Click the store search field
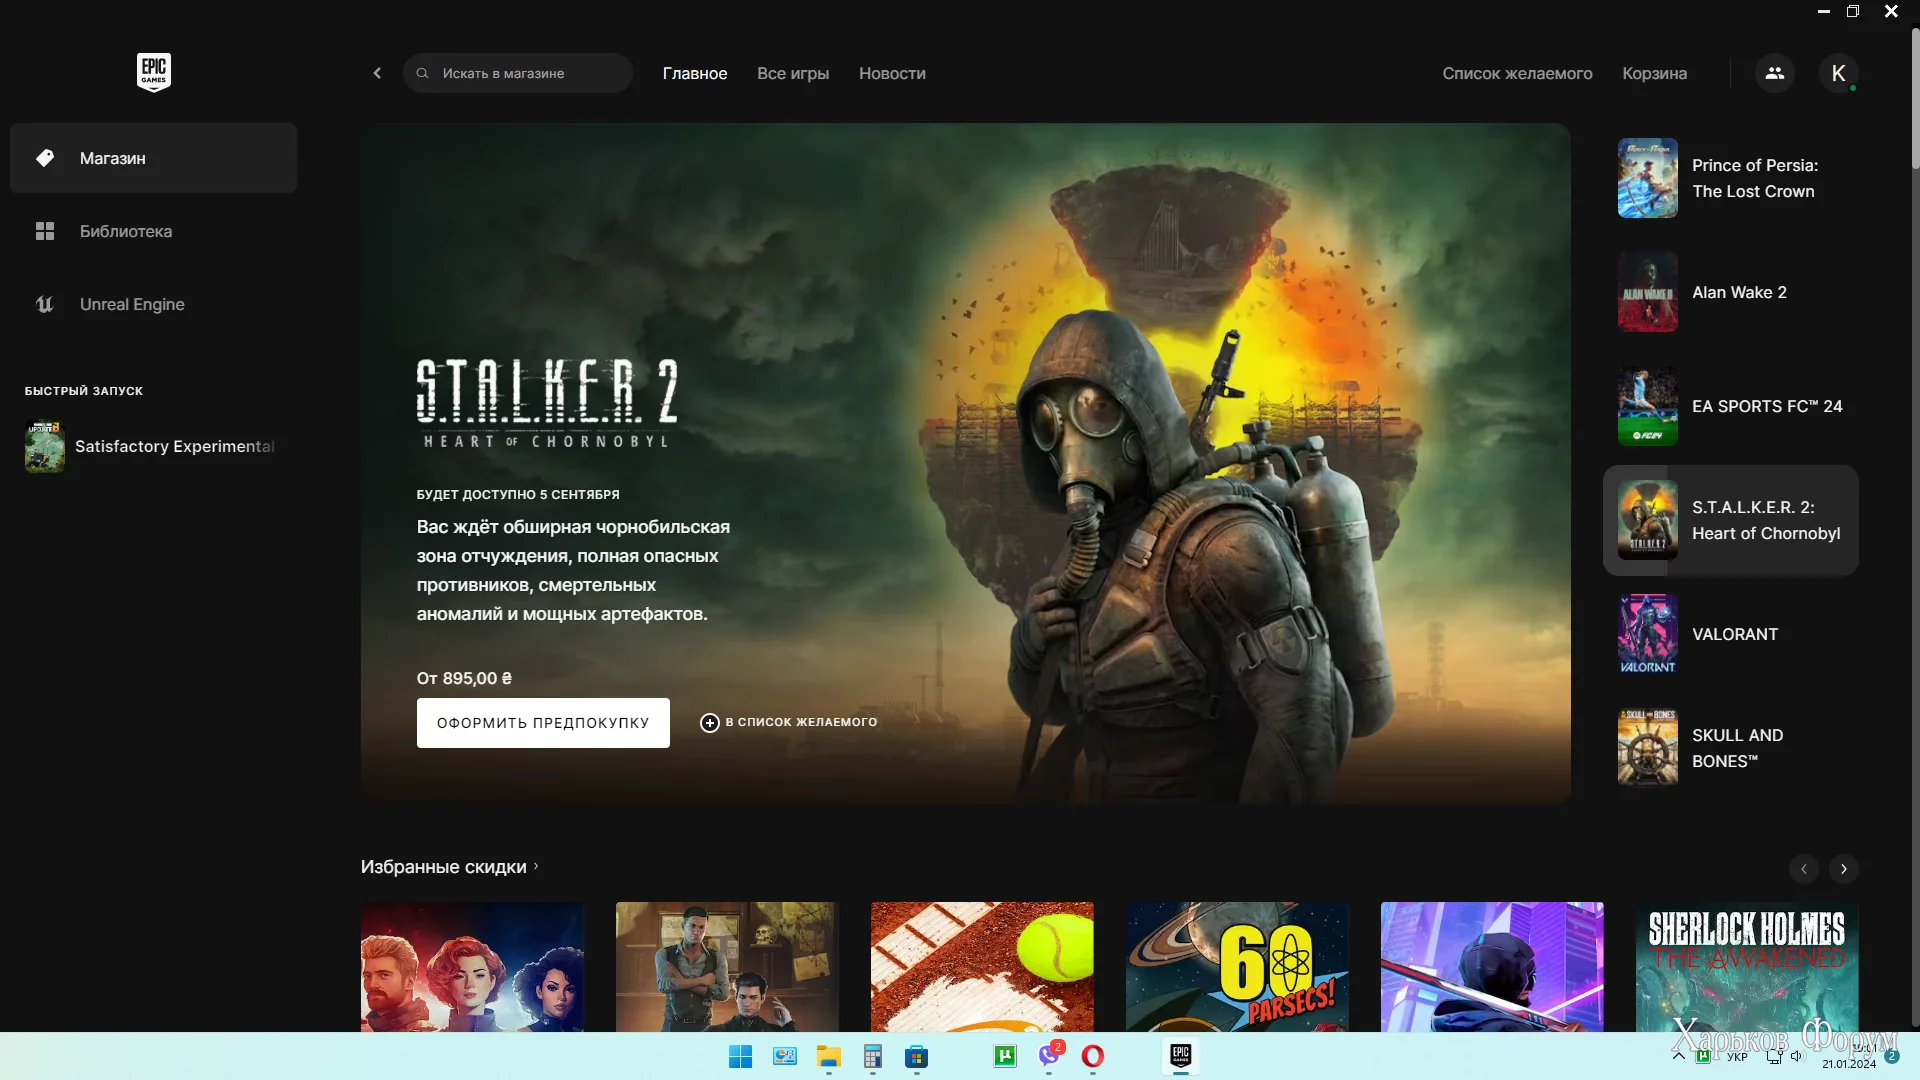The width and height of the screenshot is (1920, 1080). 520,73
